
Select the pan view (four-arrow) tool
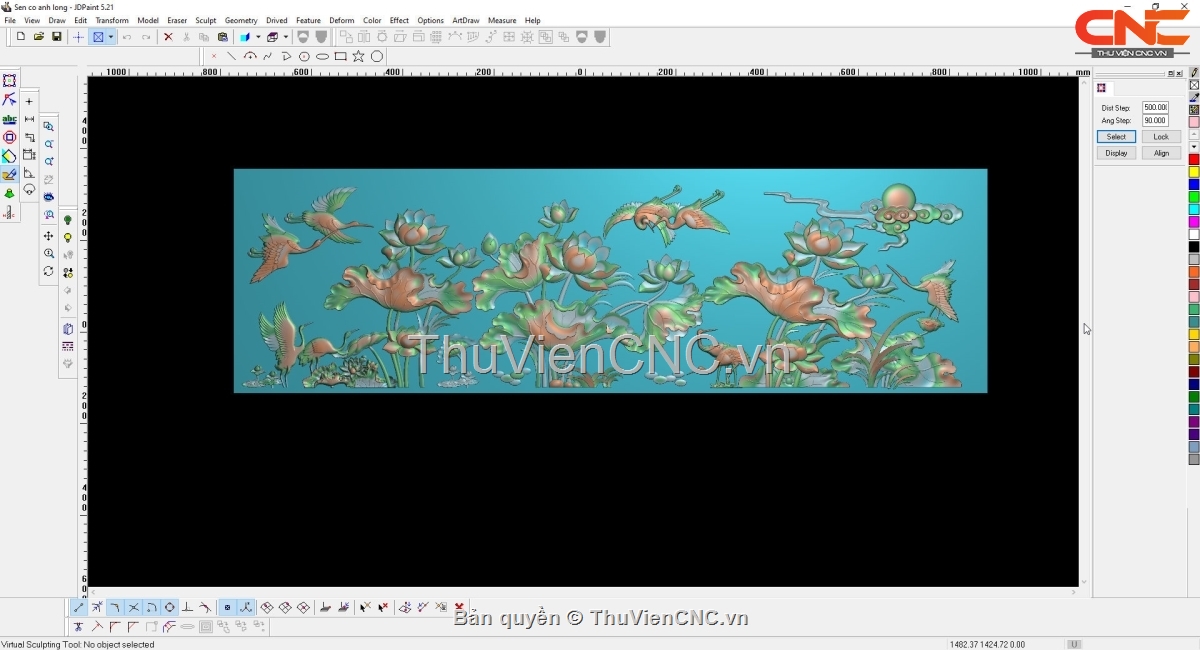pos(48,236)
